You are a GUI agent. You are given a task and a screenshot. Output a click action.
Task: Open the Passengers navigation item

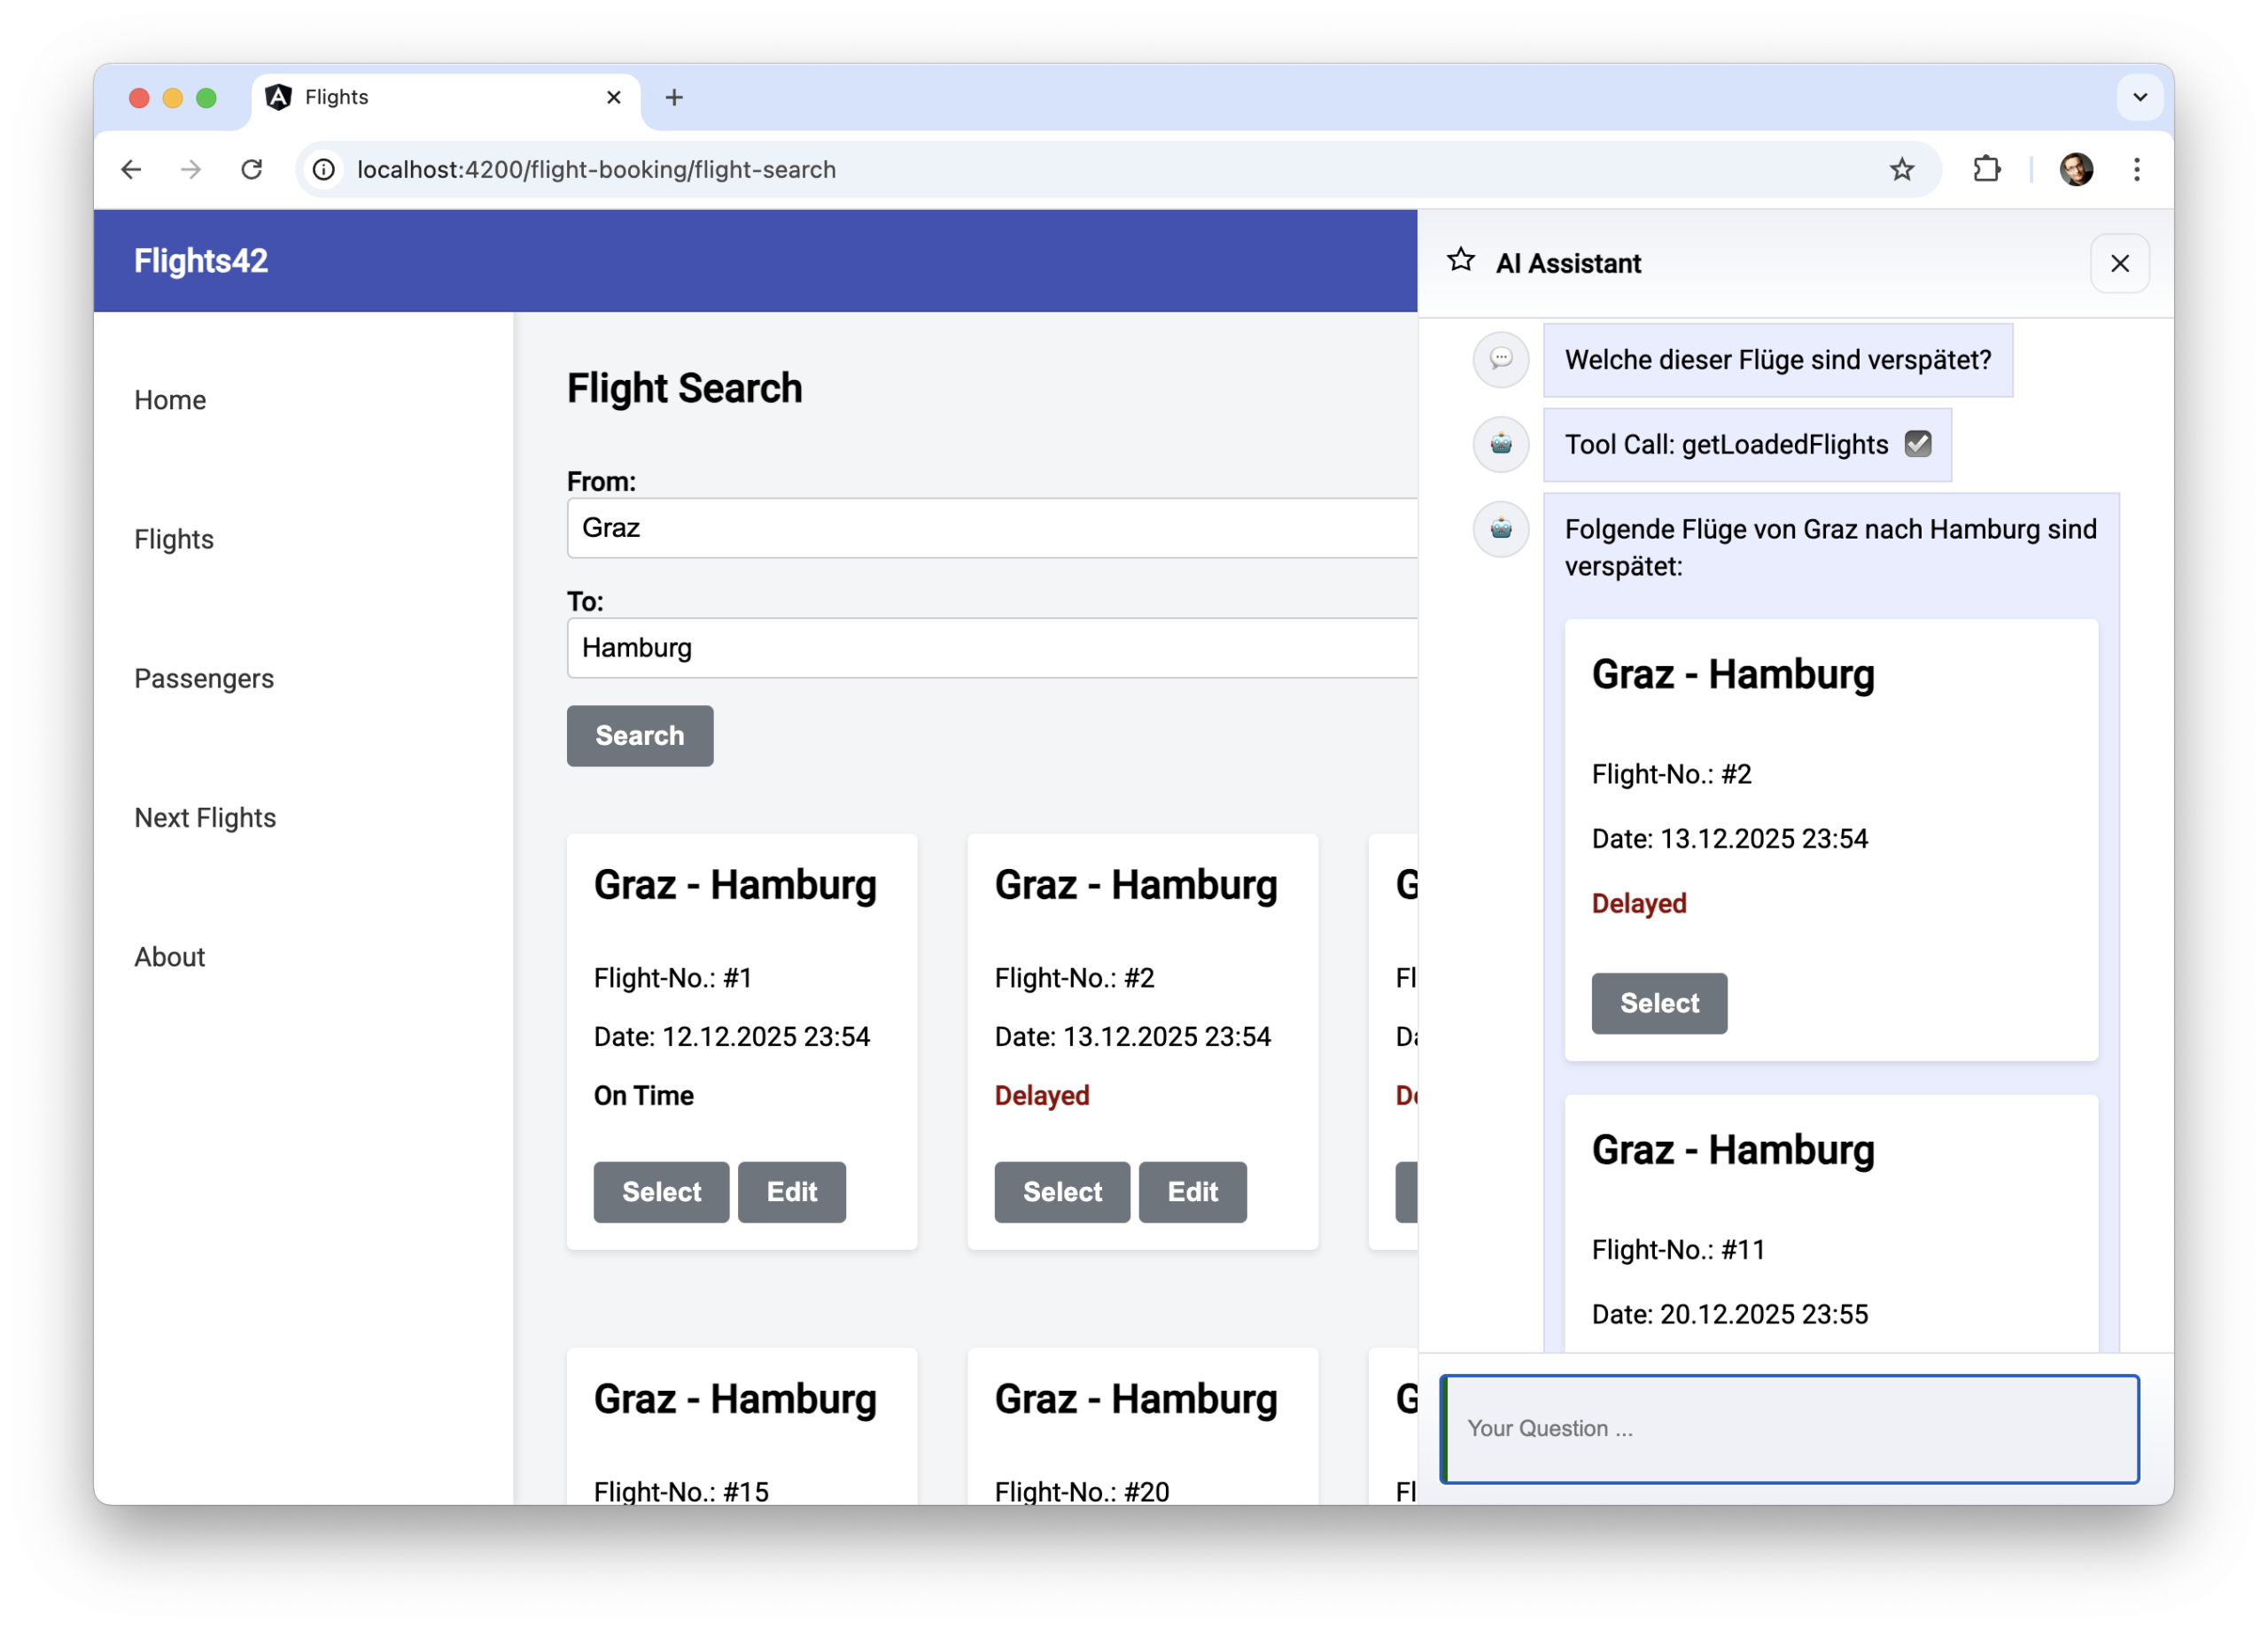[204, 679]
